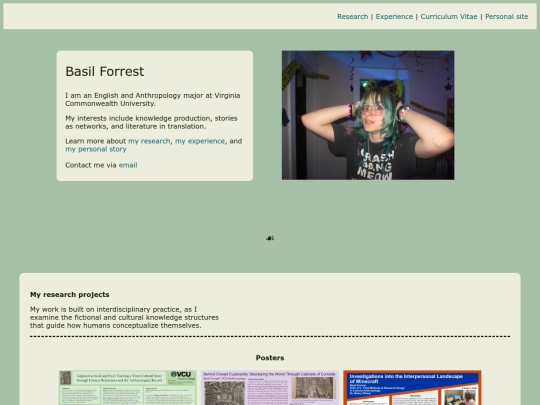Click the small snail icon mid-page
This screenshot has width=540, height=405.
270,238
